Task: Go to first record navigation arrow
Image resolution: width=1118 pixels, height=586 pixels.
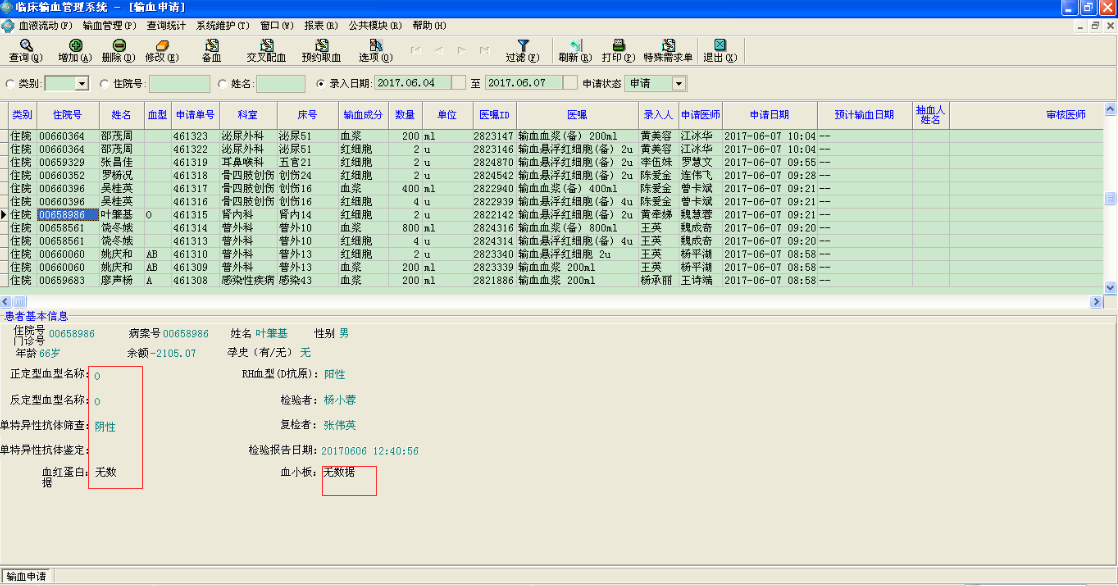Action: click(x=416, y=51)
